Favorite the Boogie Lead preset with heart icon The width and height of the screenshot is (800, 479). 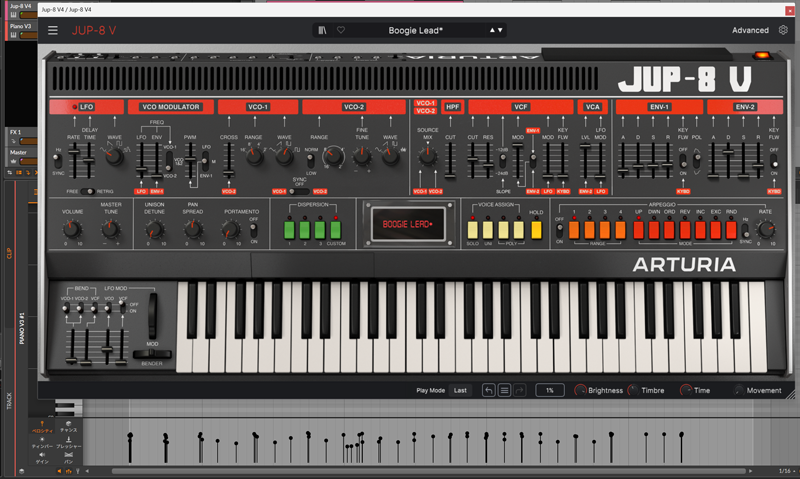click(341, 30)
